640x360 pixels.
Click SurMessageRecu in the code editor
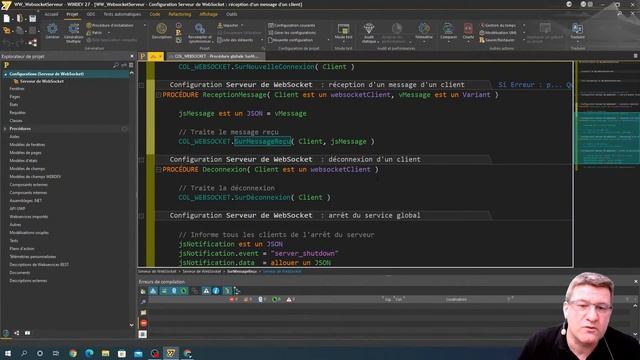coord(262,142)
